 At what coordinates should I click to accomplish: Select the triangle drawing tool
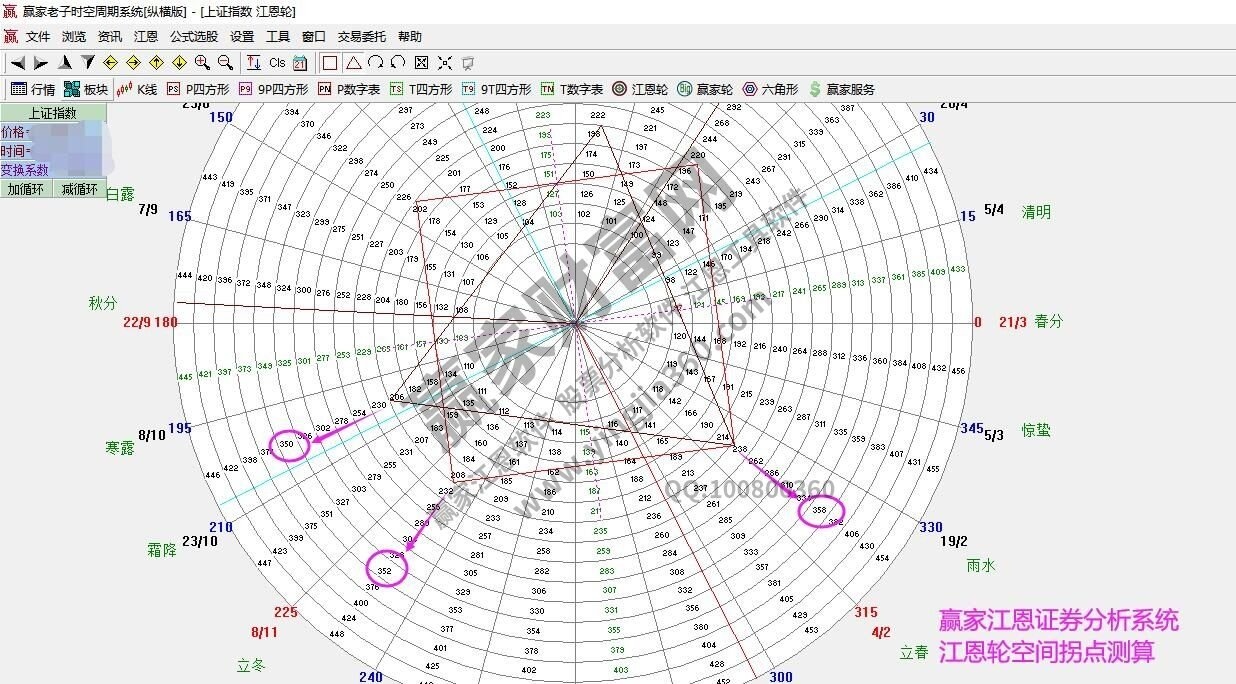(353, 62)
